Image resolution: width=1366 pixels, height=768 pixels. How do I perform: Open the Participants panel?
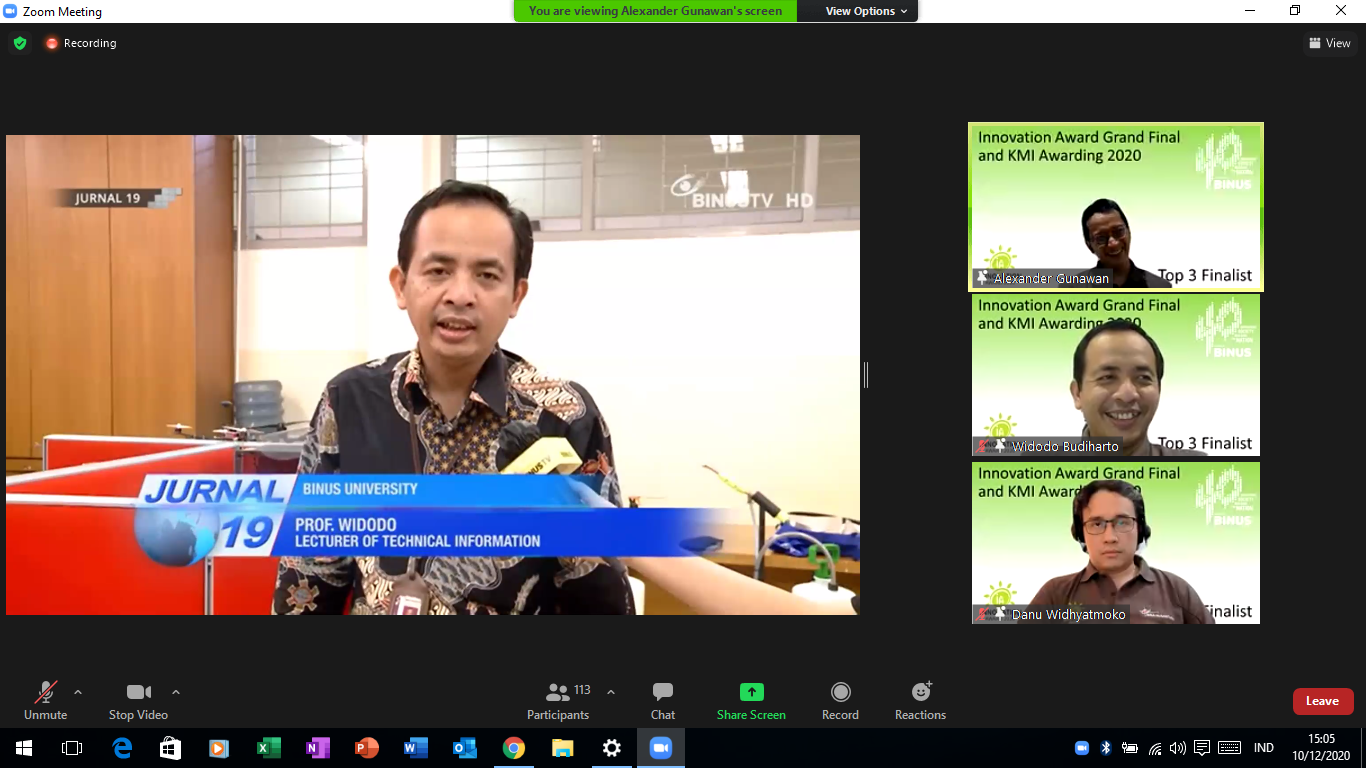pos(558,700)
